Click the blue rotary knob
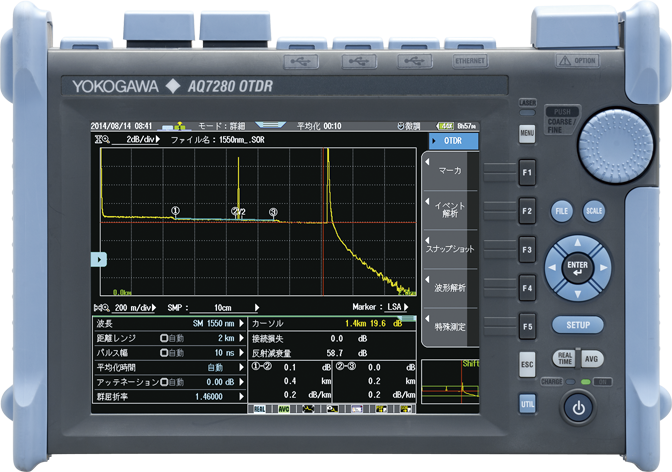The image size is (672, 472). [616, 146]
